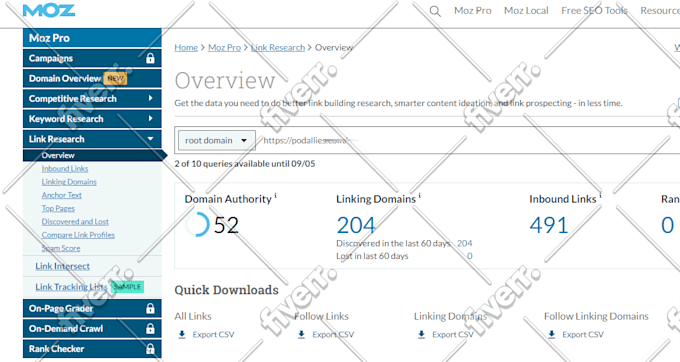Click the Domain Authority score 52
The image size is (680, 362).
tap(226, 225)
